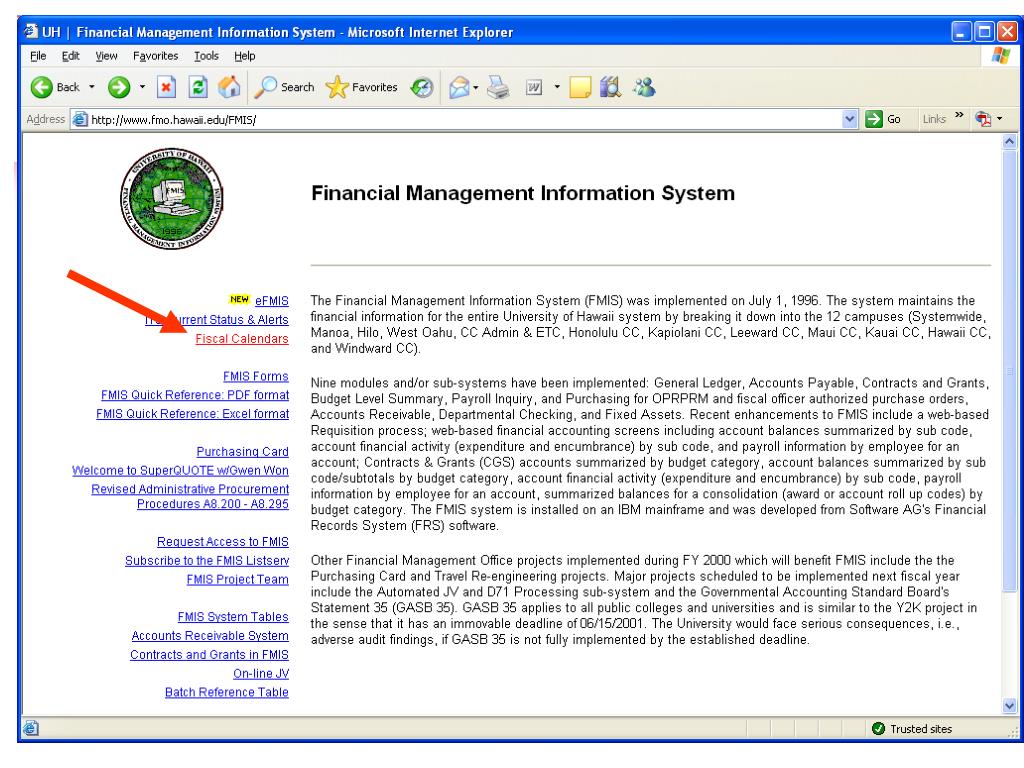Click the FMIS University of Hawaii seal
The height and width of the screenshot is (768, 1024).
coord(172,198)
